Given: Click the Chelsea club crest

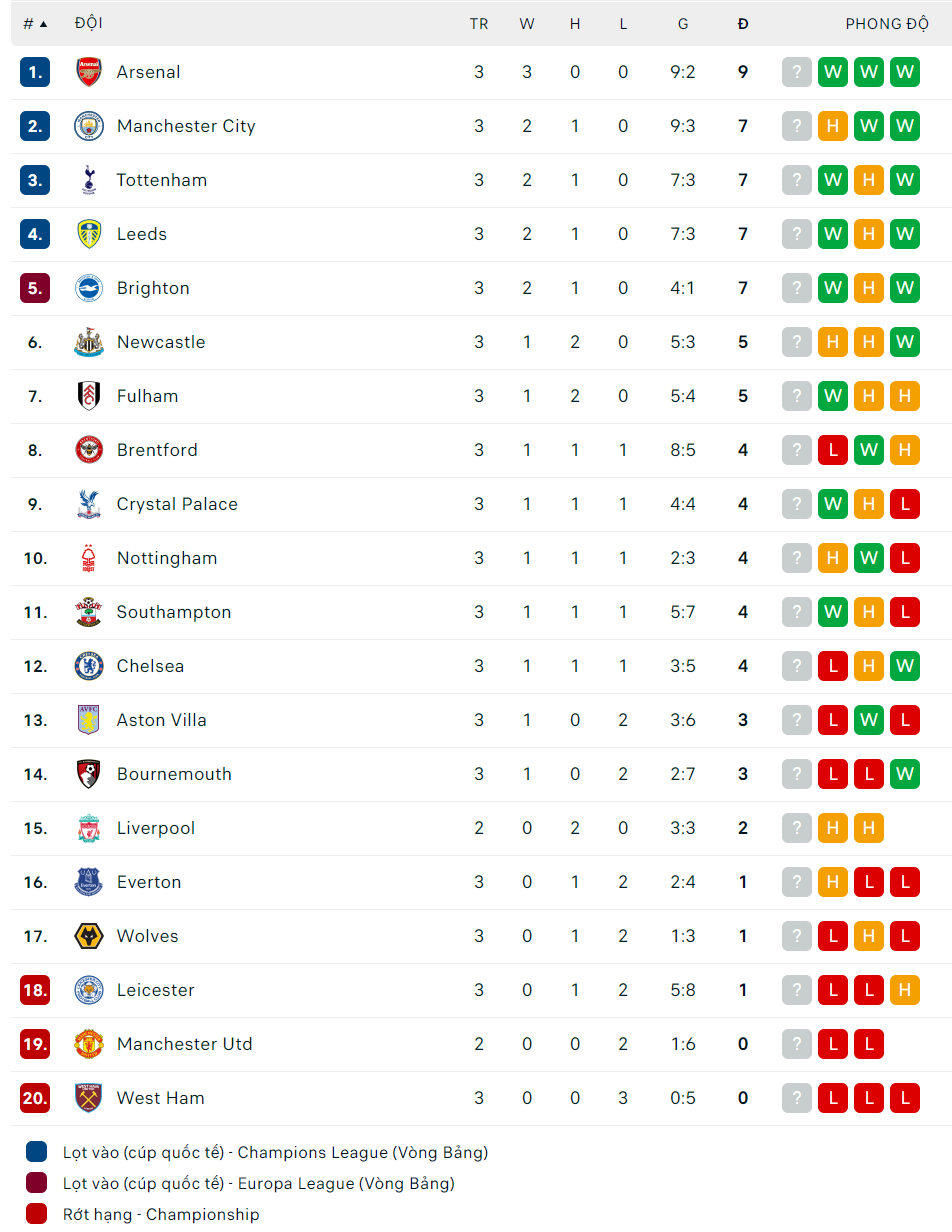Looking at the screenshot, I should pyautogui.click(x=89, y=666).
